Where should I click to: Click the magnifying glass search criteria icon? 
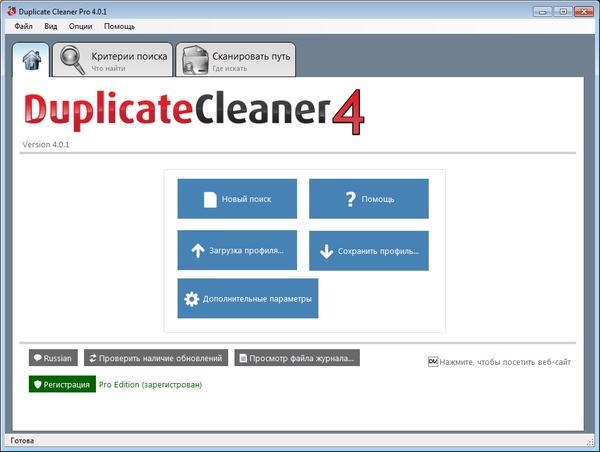72,60
